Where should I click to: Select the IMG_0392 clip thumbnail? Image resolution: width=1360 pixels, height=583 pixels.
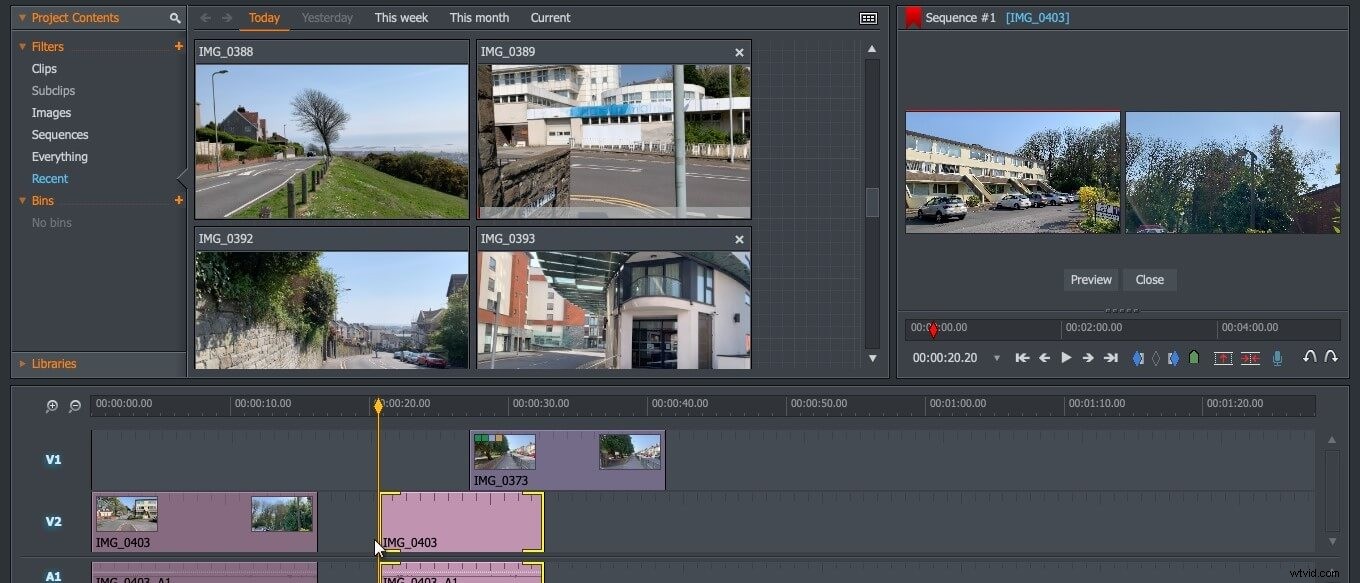pos(331,310)
